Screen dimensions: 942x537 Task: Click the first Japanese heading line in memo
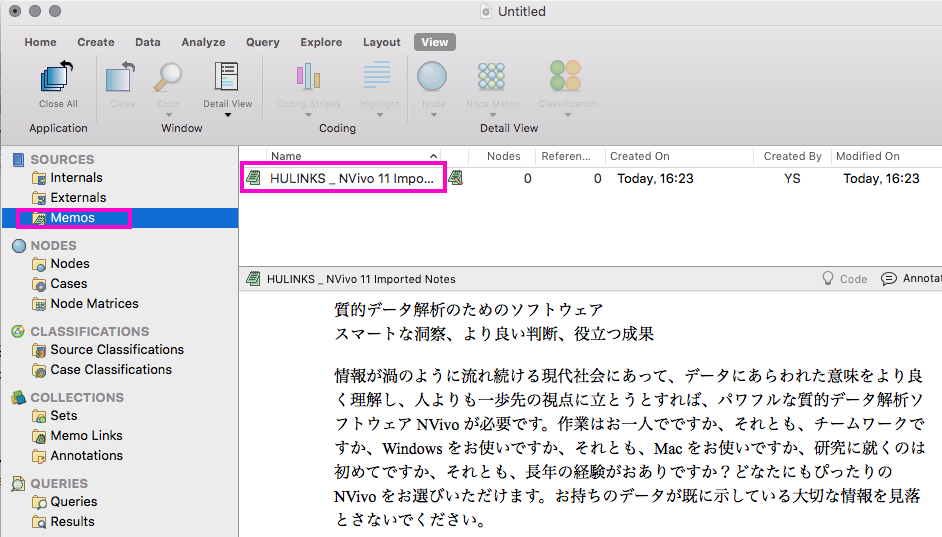(469, 309)
